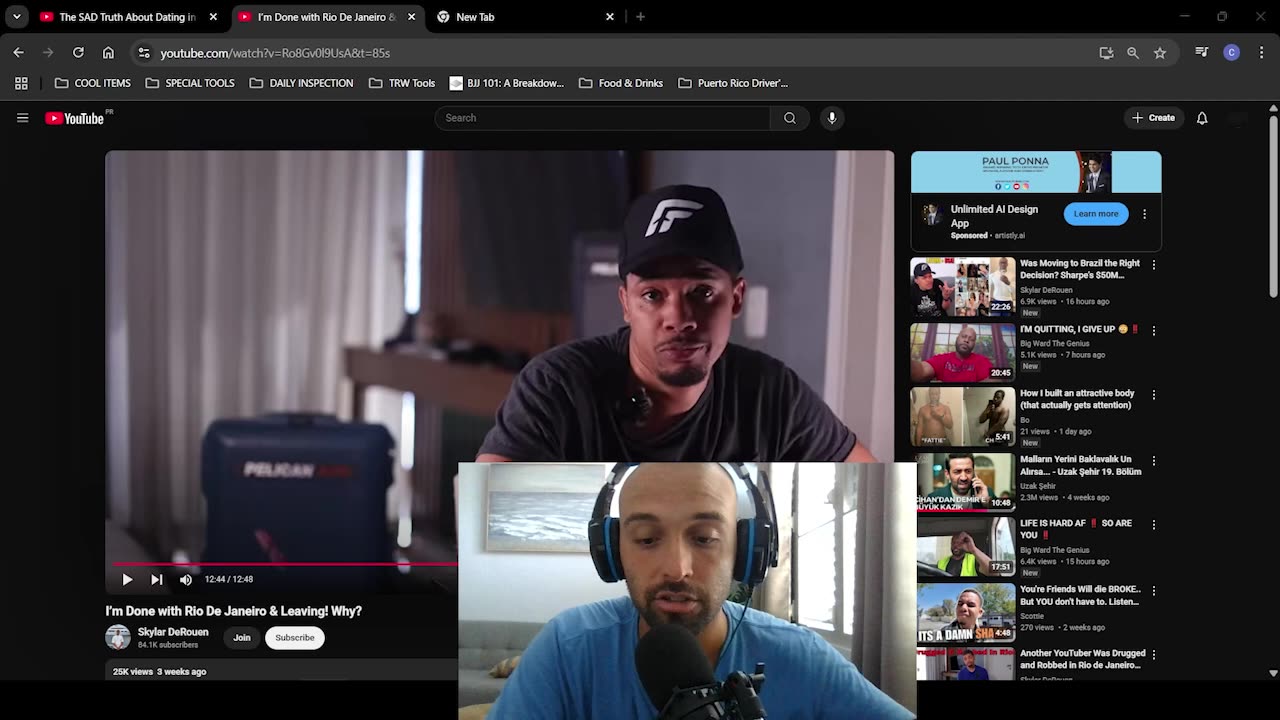Screen dimensions: 1280x720
Task: Open 'LIFE IS HARD AF' title link
Action: click(1076, 529)
